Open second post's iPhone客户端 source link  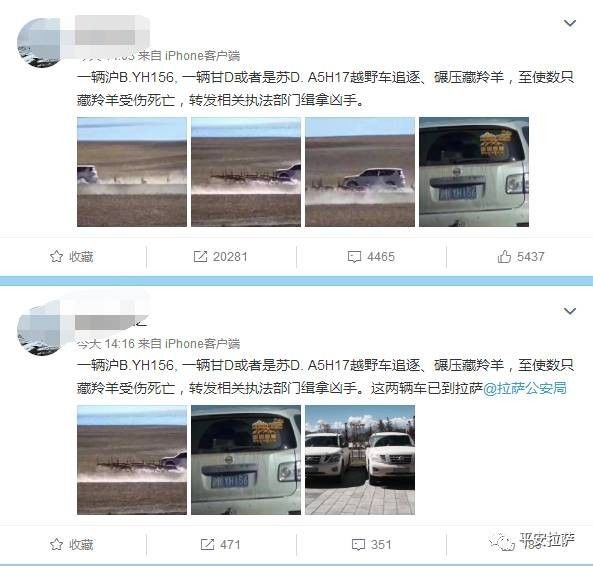(x=202, y=344)
